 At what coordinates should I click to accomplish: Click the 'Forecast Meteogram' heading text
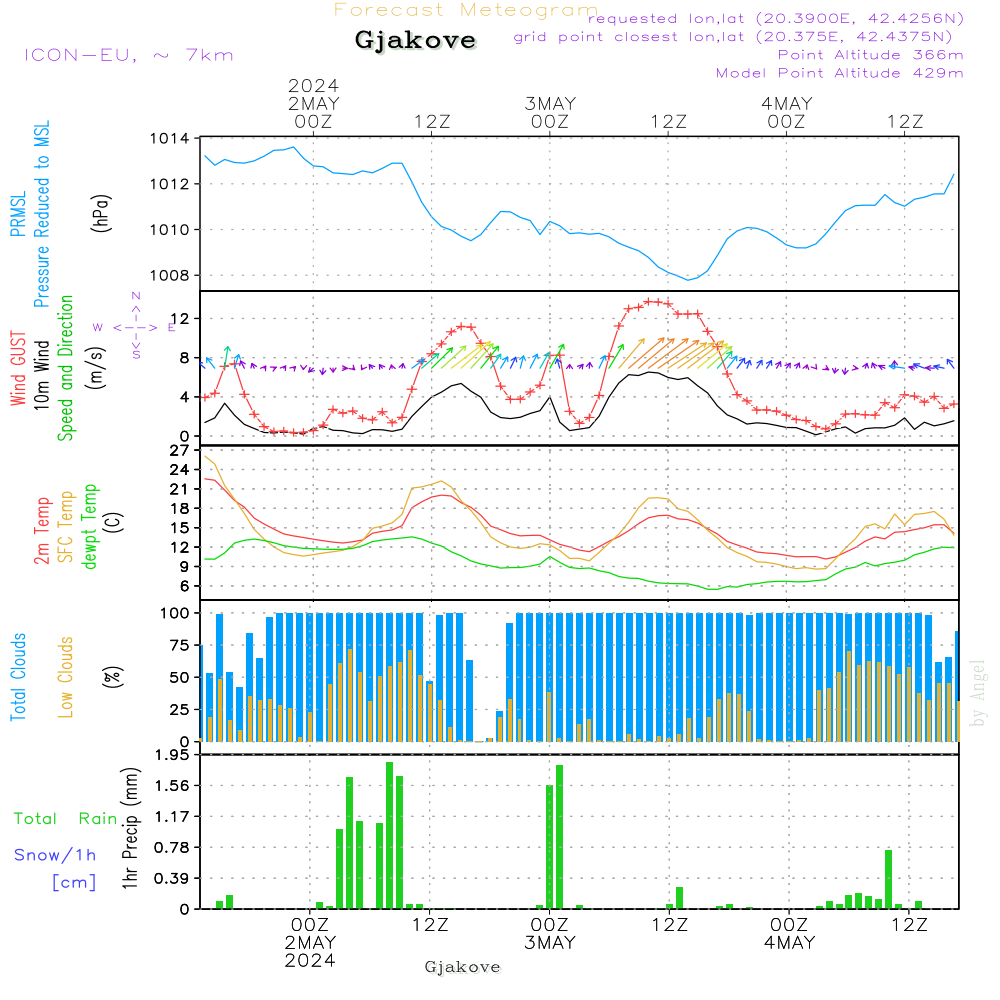466,10
